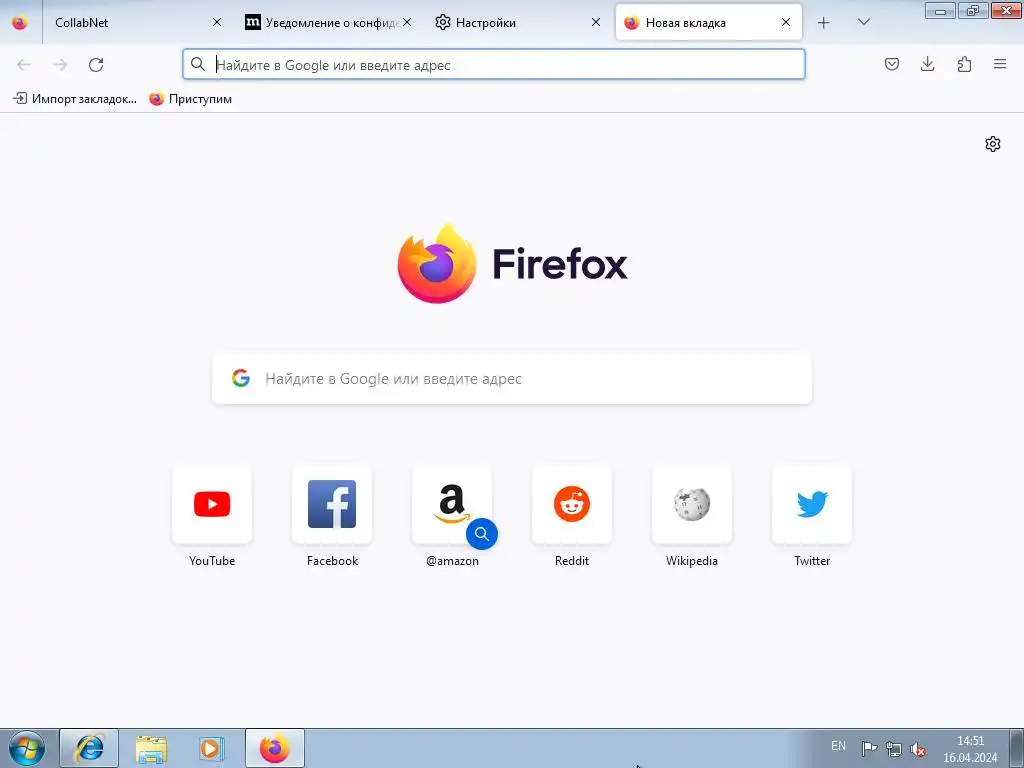Close the CollabNet tab
1024x768 pixels.
point(217,22)
